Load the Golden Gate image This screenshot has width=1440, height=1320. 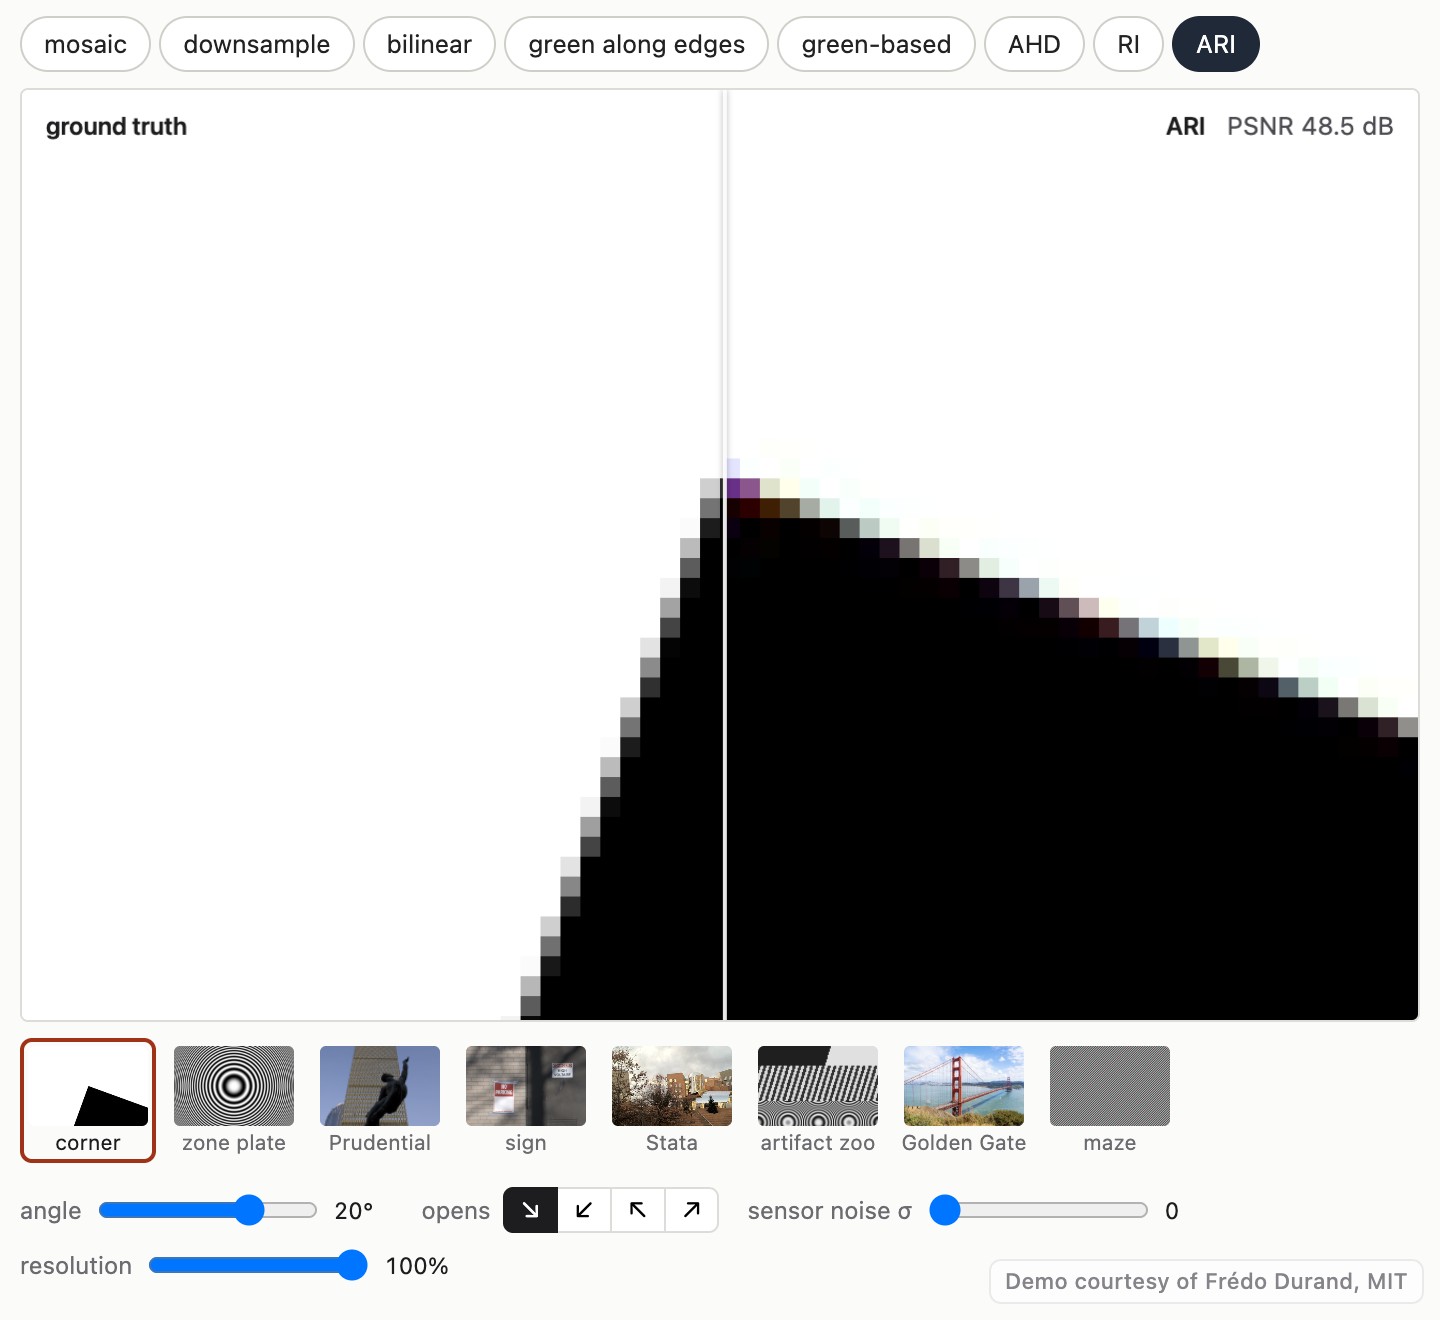point(964,1100)
